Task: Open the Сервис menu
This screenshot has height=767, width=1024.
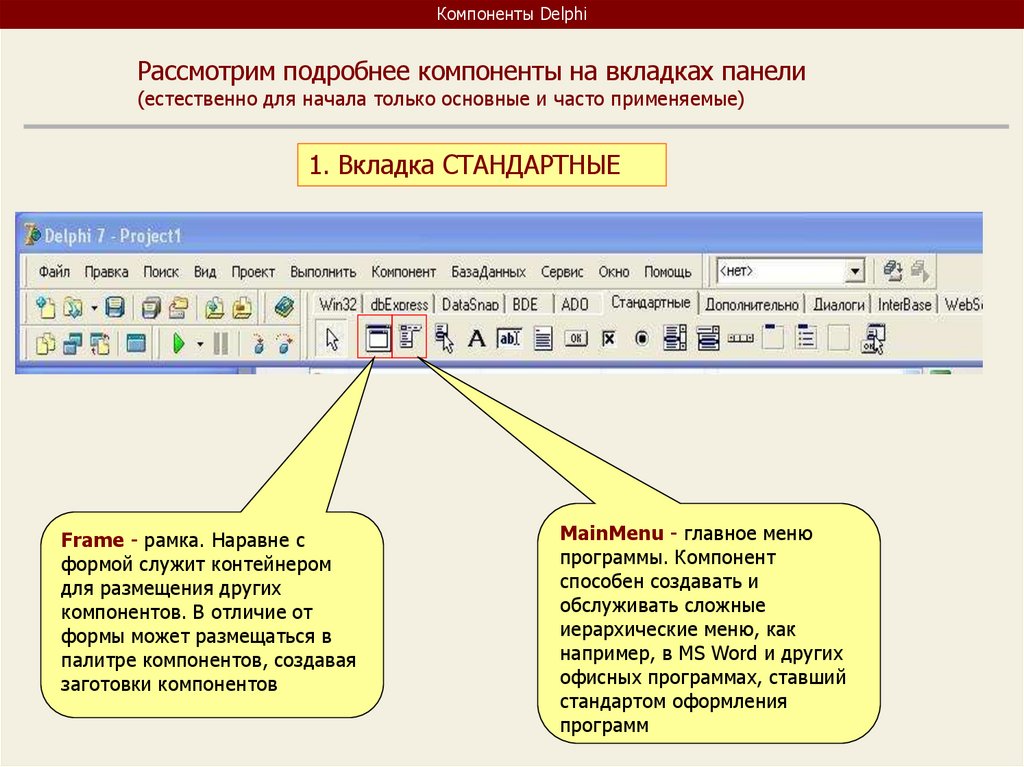Action: pyautogui.click(x=562, y=271)
